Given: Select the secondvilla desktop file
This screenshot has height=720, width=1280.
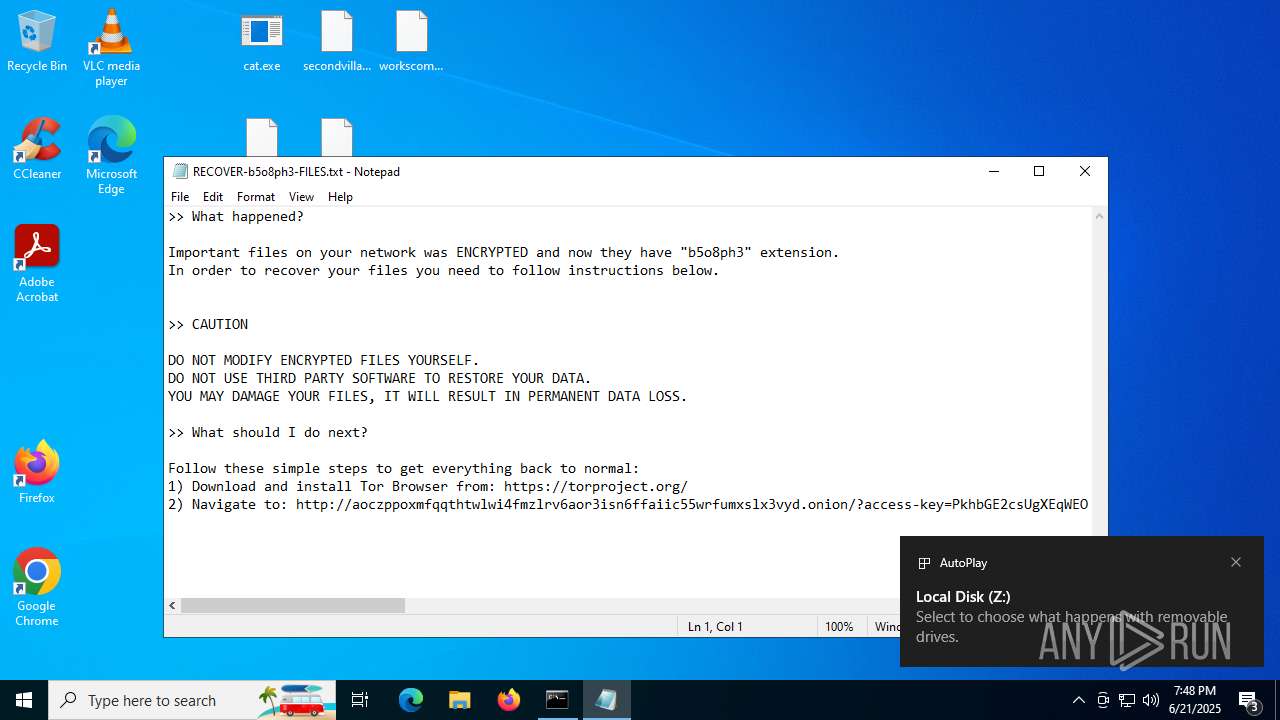Looking at the screenshot, I should (337, 42).
